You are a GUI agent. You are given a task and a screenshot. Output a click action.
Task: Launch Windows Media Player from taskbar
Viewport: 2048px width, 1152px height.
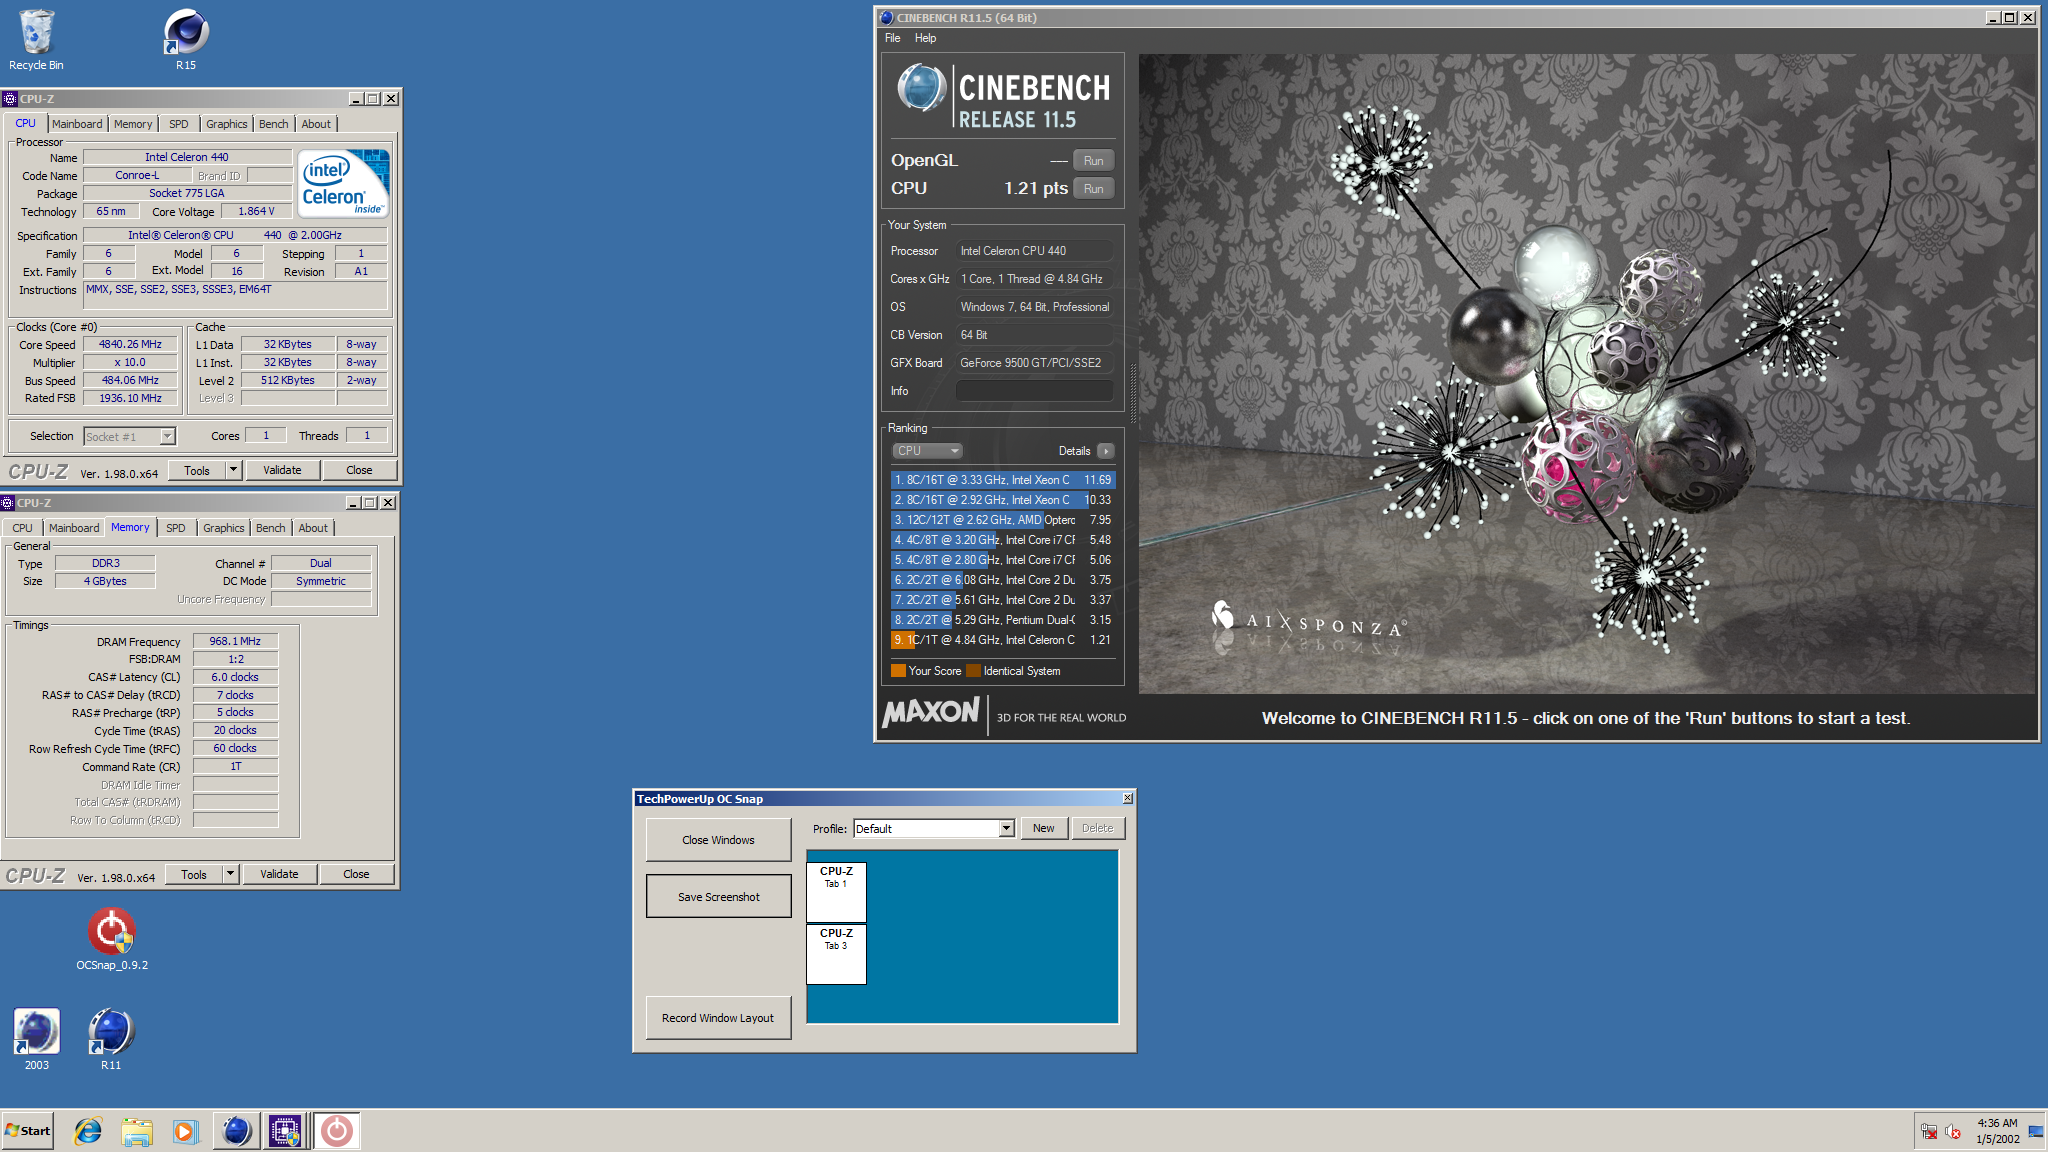(185, 1131)
